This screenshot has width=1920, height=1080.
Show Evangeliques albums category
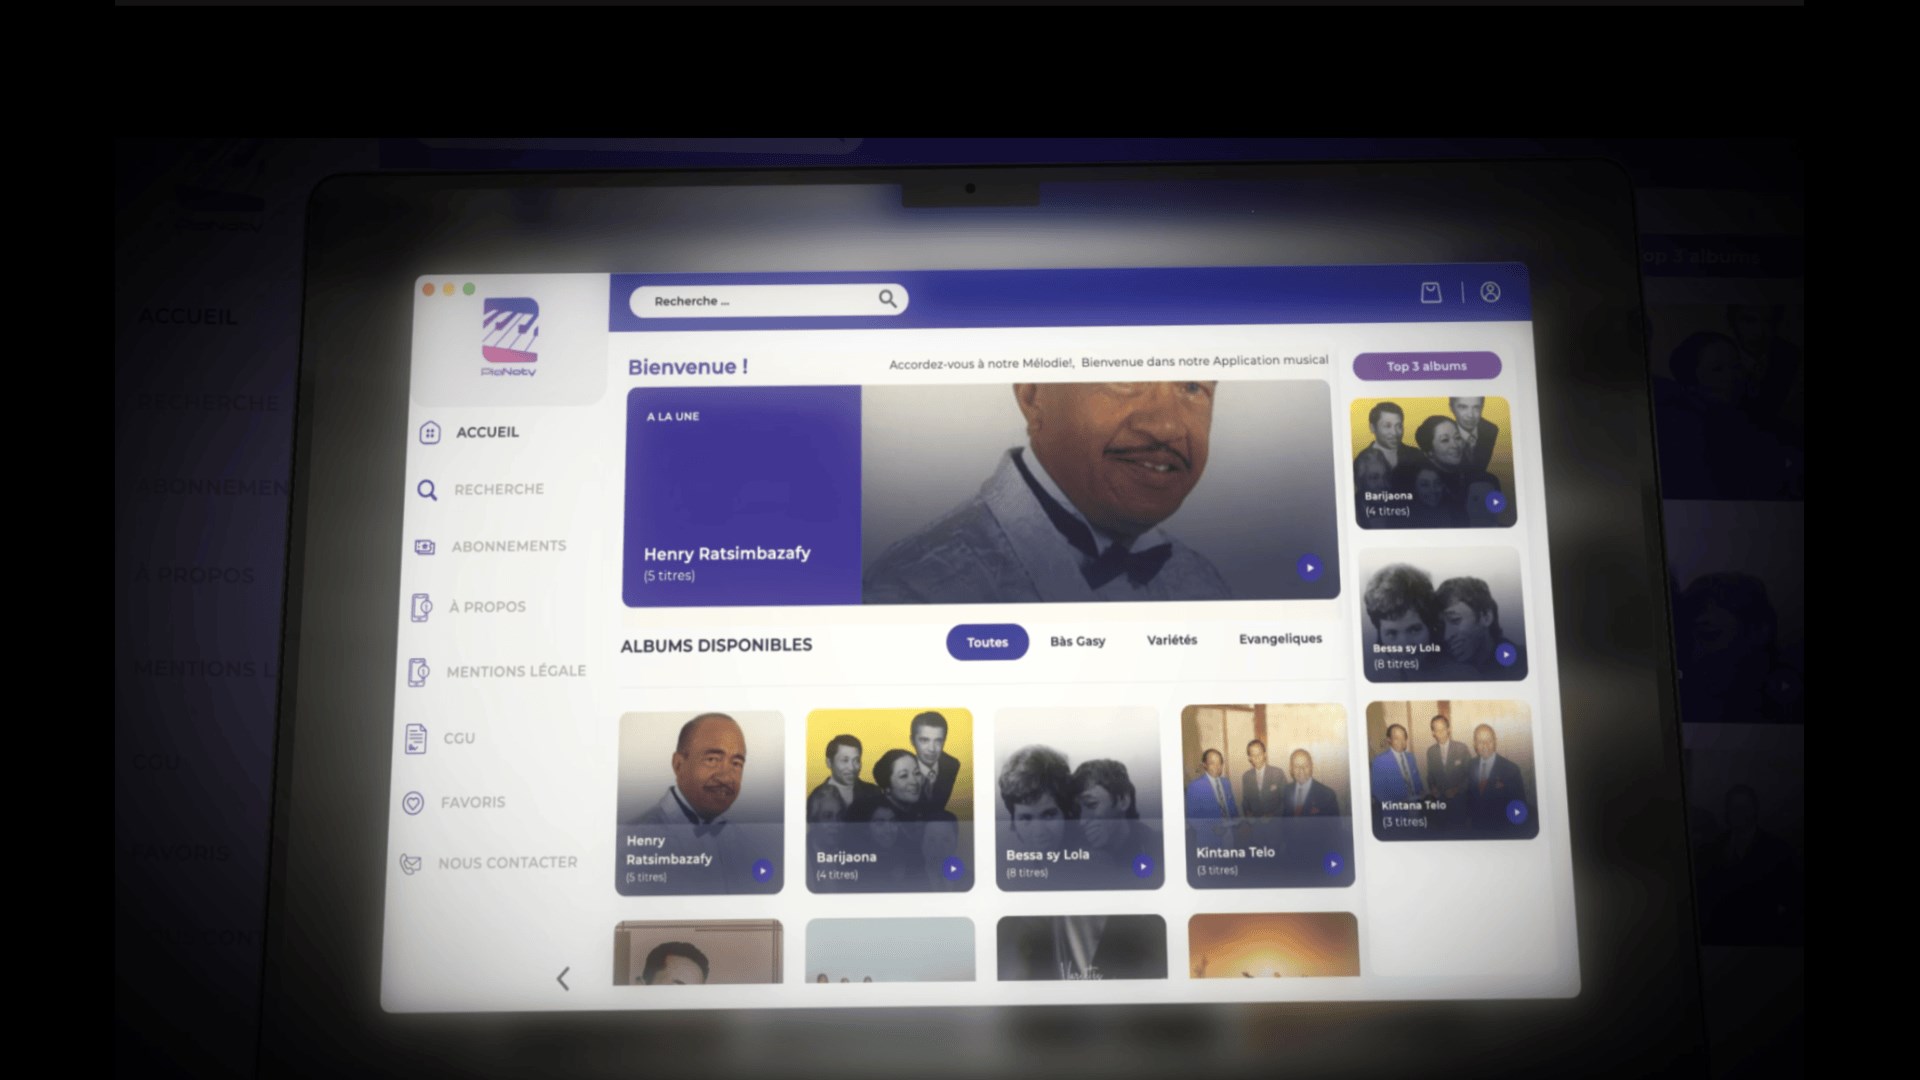pyautogui.click(x=1280, y=639)
